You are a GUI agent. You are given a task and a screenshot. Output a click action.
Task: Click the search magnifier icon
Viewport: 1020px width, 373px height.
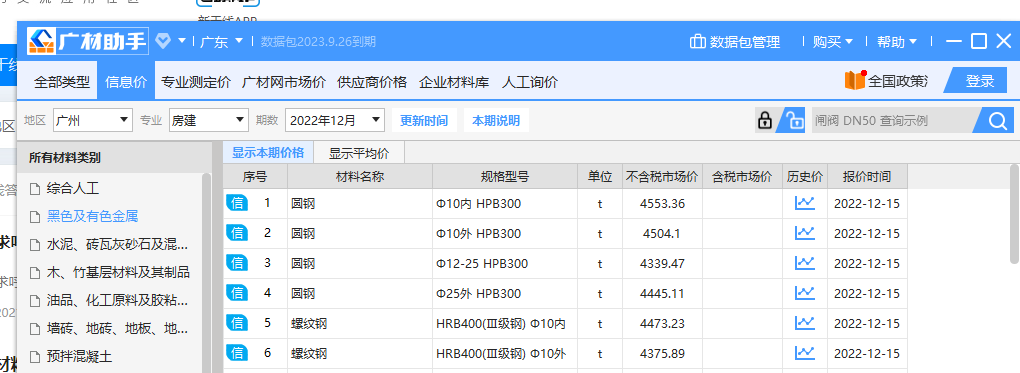(998, 120)
